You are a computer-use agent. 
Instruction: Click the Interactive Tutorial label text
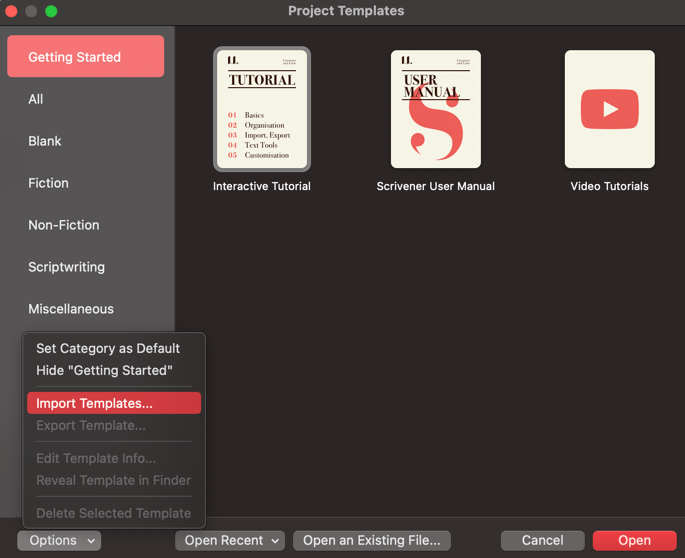pyautogui.click(x=262, y=186)
